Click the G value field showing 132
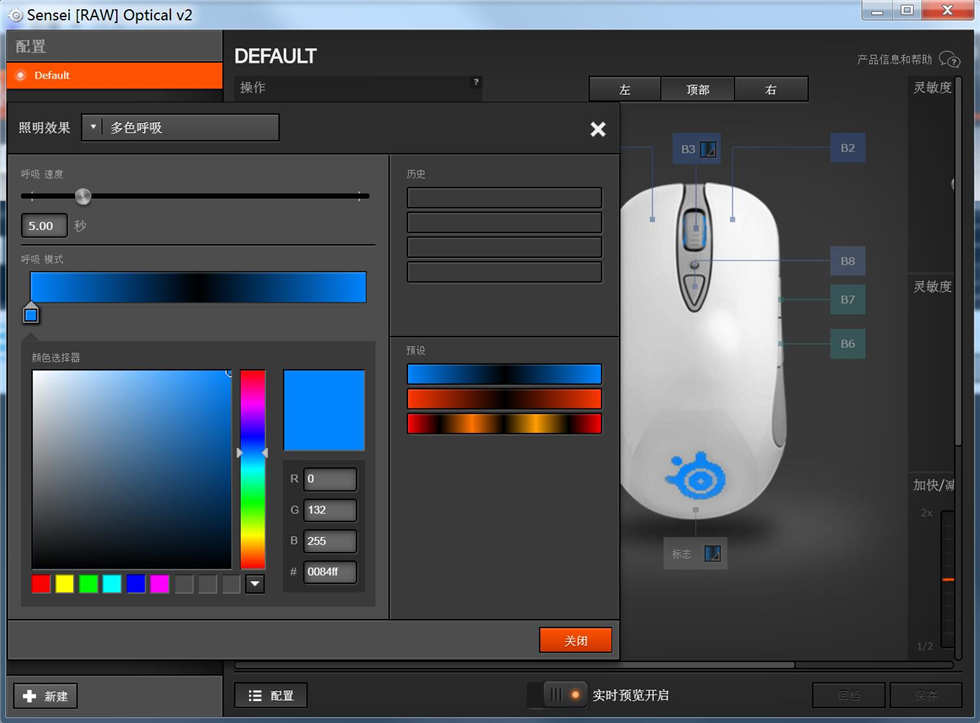 click(x=330, y=510)
